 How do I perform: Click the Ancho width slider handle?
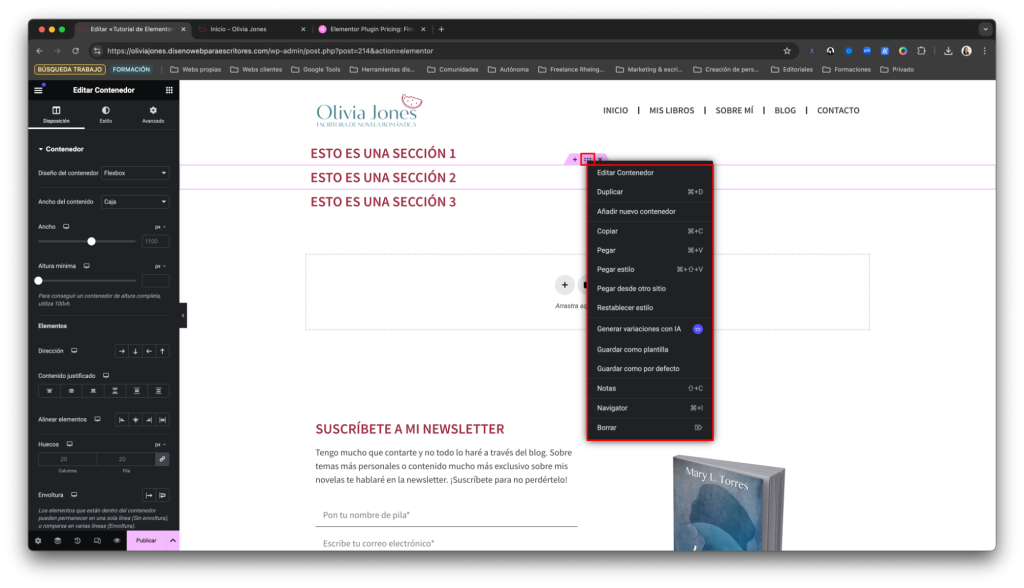pyautogui.click(x=92, y=241)
